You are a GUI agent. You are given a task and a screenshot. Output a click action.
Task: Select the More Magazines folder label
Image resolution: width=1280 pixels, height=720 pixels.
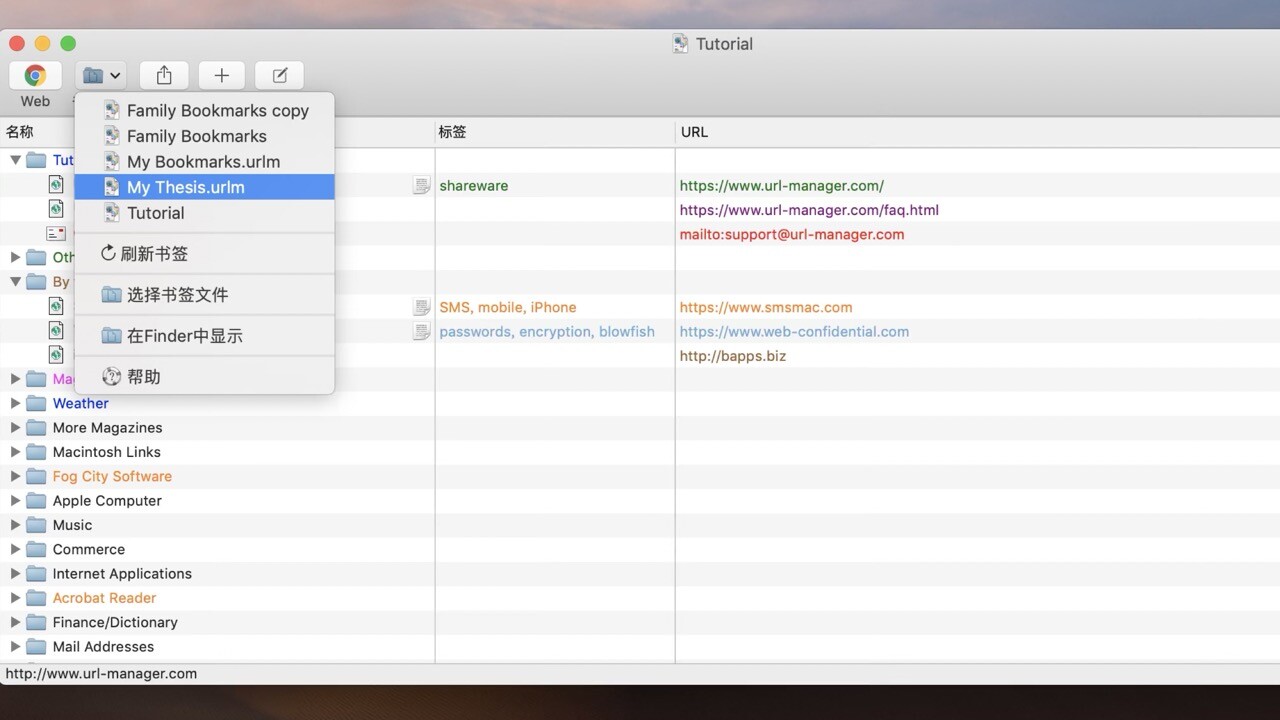pos(107,428)
